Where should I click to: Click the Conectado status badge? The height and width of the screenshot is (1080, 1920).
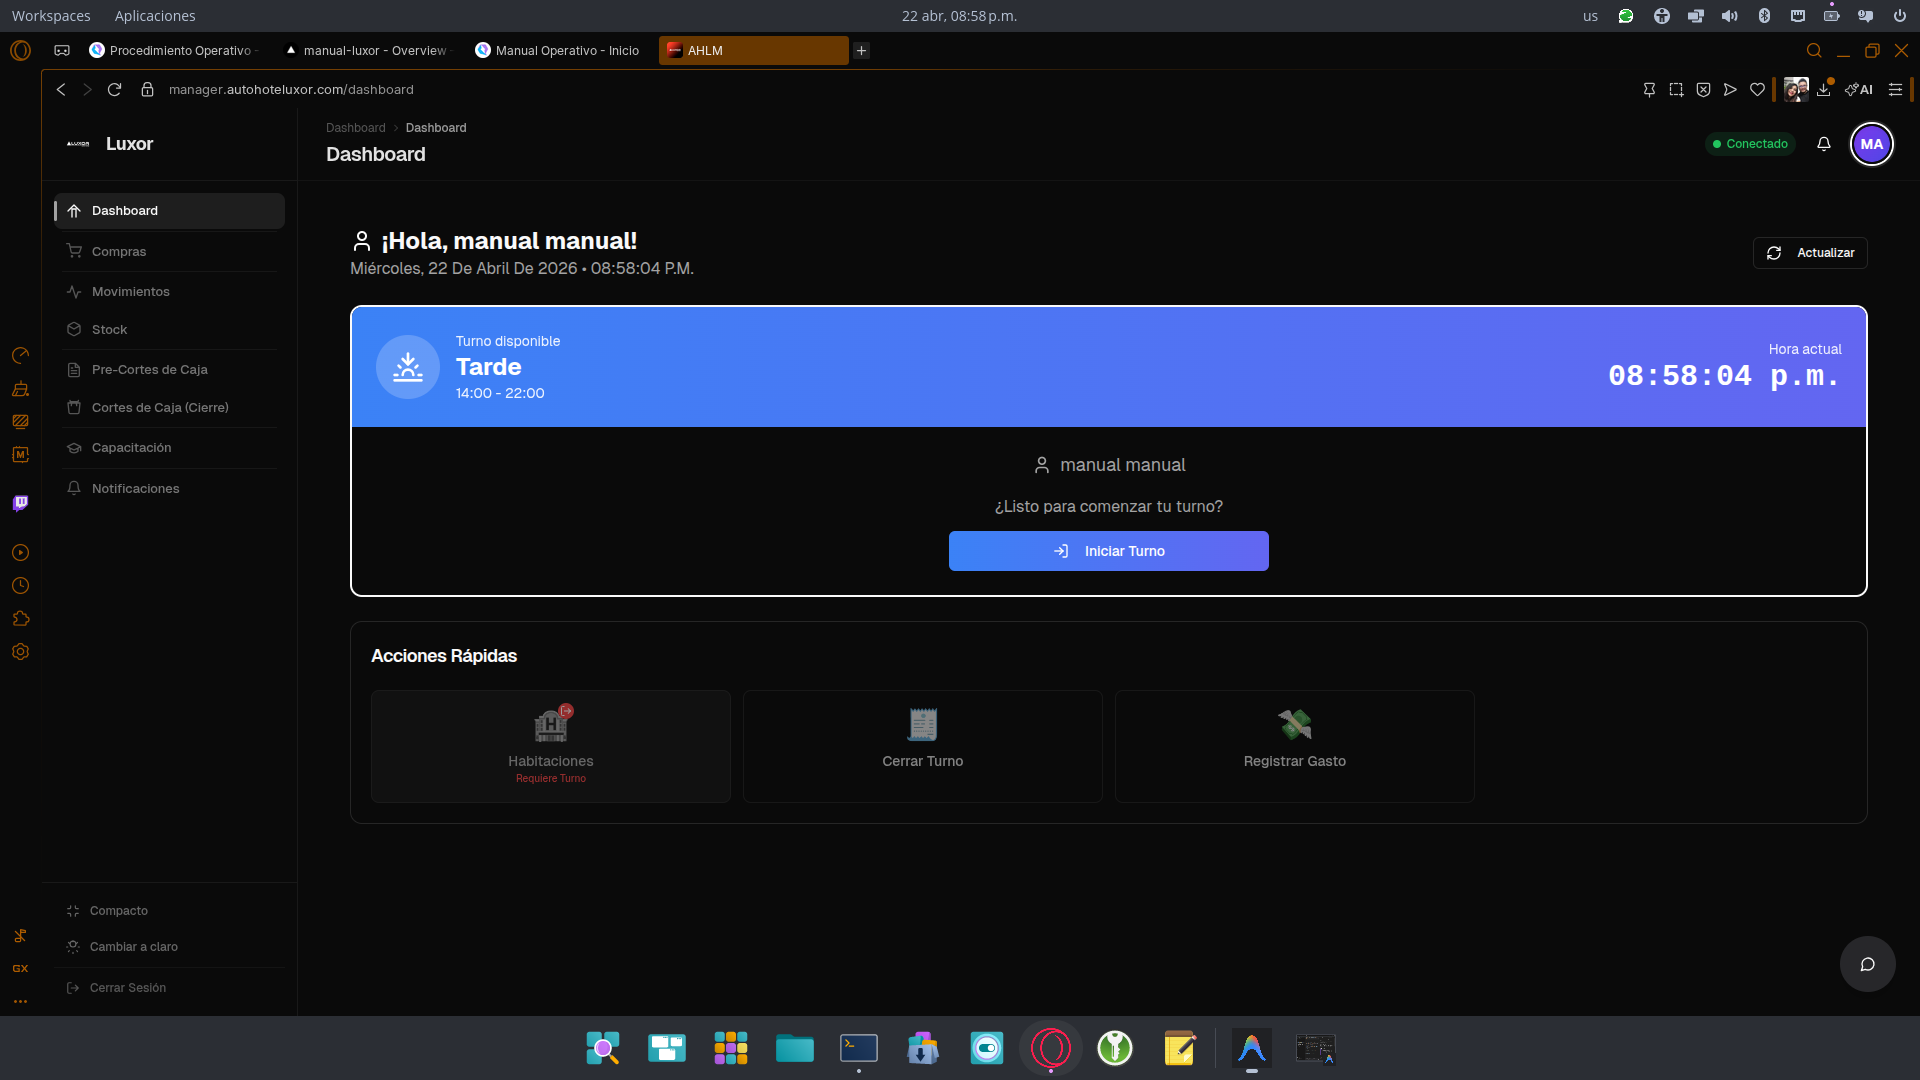pyautogui.click(x=1750, y=144)
